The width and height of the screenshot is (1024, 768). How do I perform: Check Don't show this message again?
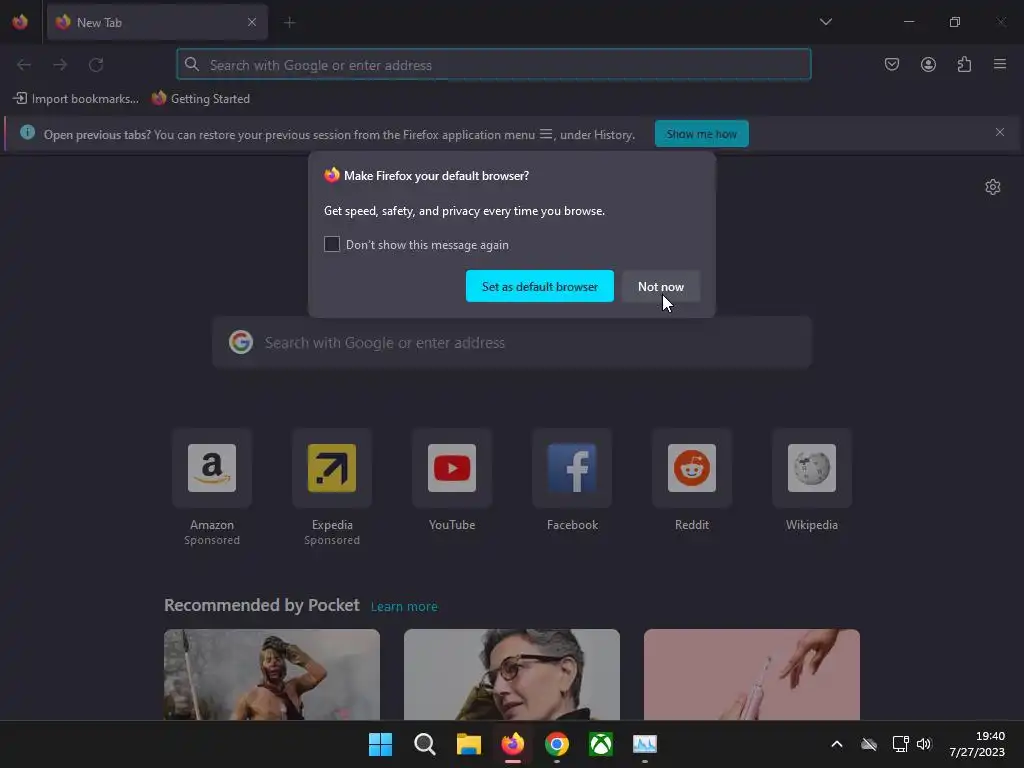(x=332, y=244)
